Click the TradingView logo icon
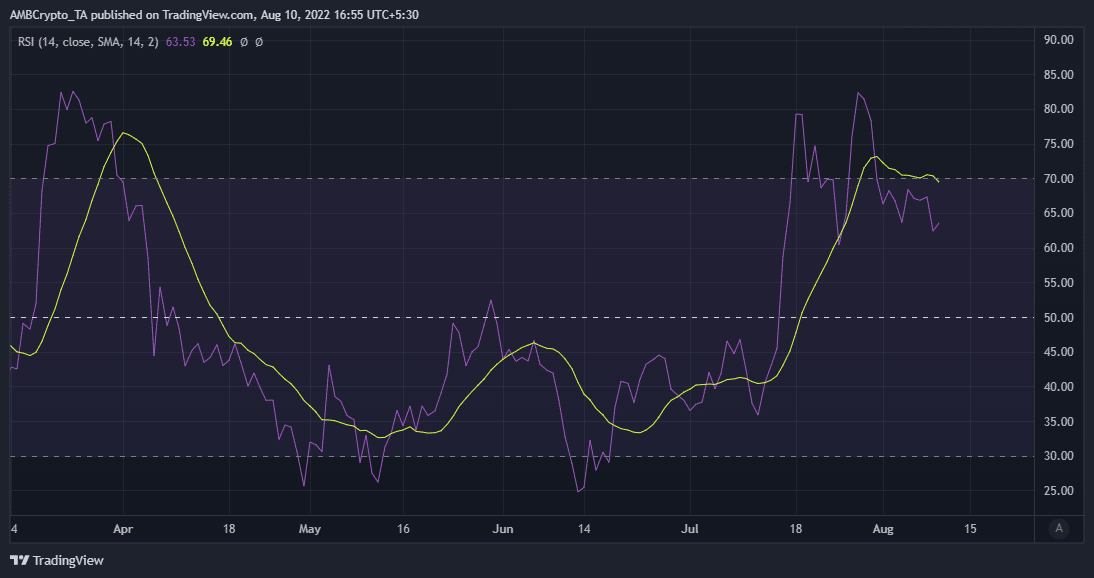 (x=19, y=560)
